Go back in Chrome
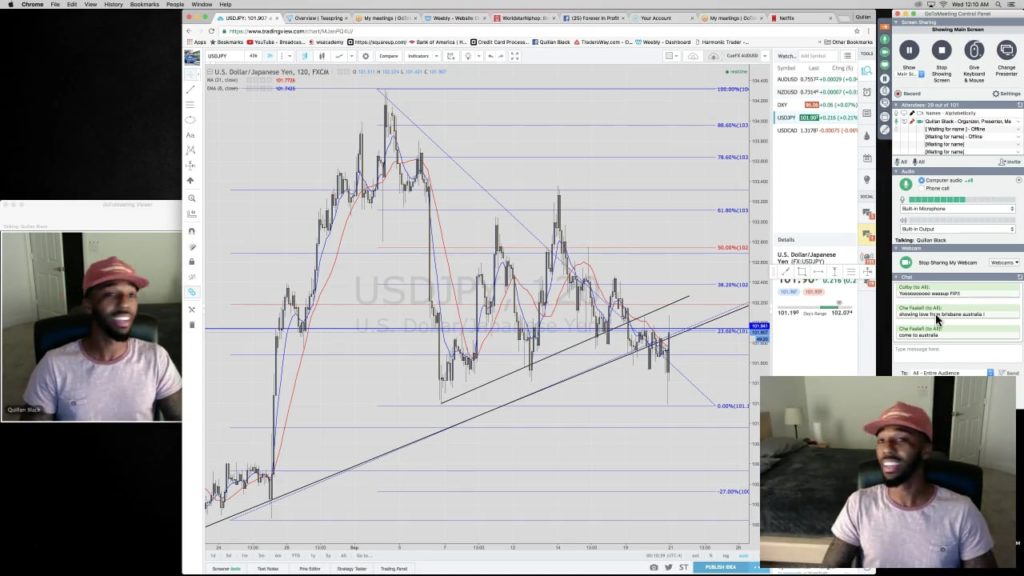 pyautogui.click(x=189, y=31)
